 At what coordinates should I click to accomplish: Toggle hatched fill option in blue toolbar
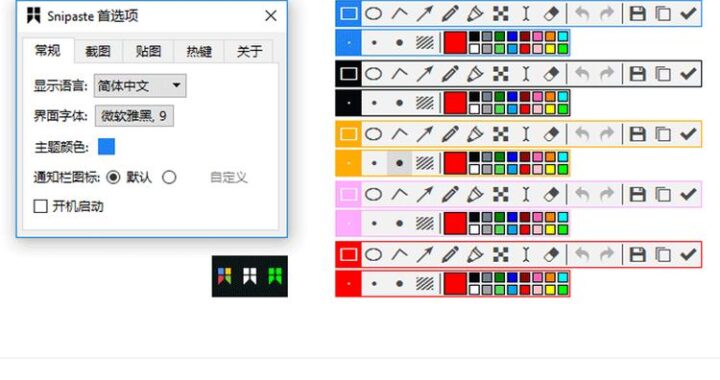click(425, 43)
